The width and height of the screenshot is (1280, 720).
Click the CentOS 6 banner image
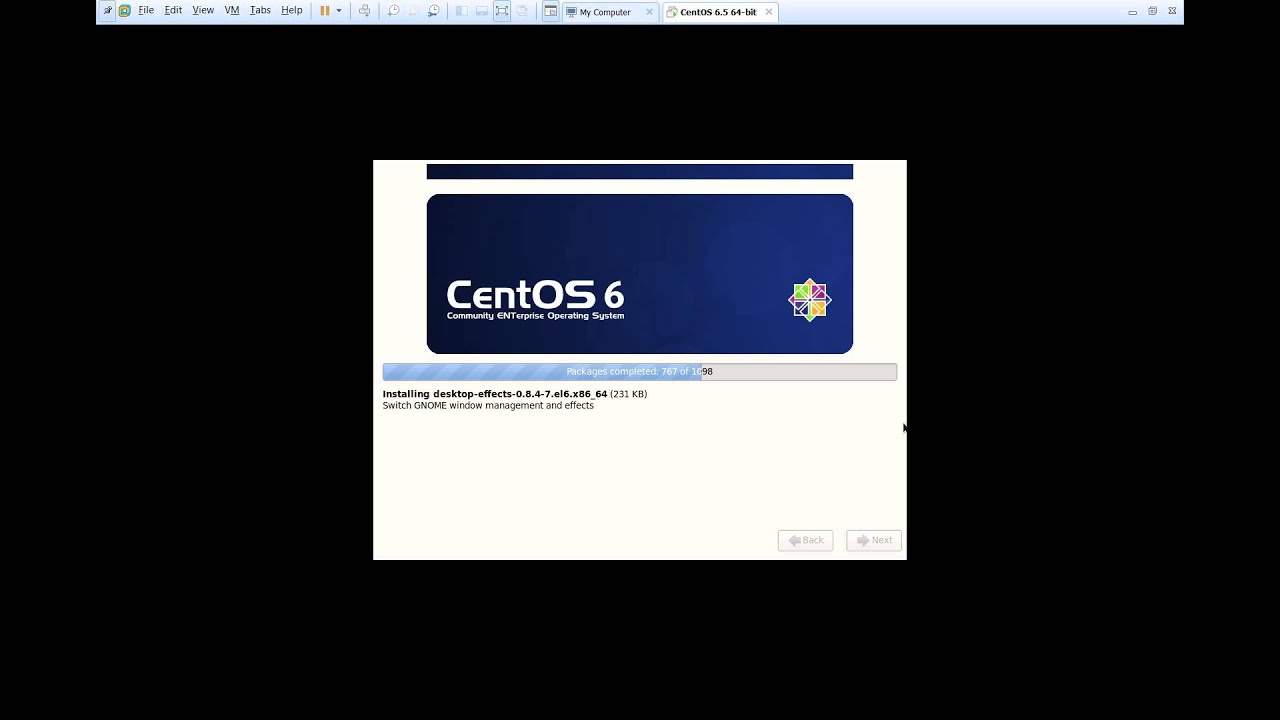[640, 274]
